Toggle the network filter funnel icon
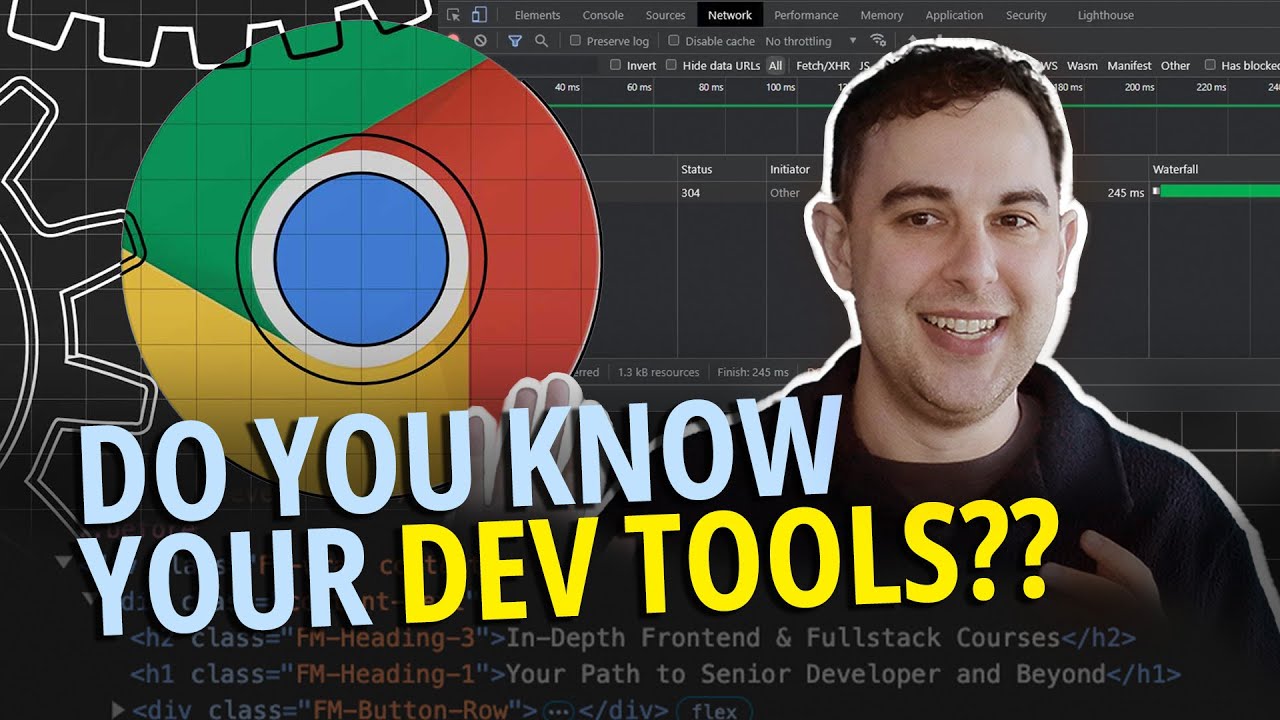The image size is (1280, 720). [x=515, y=41]
